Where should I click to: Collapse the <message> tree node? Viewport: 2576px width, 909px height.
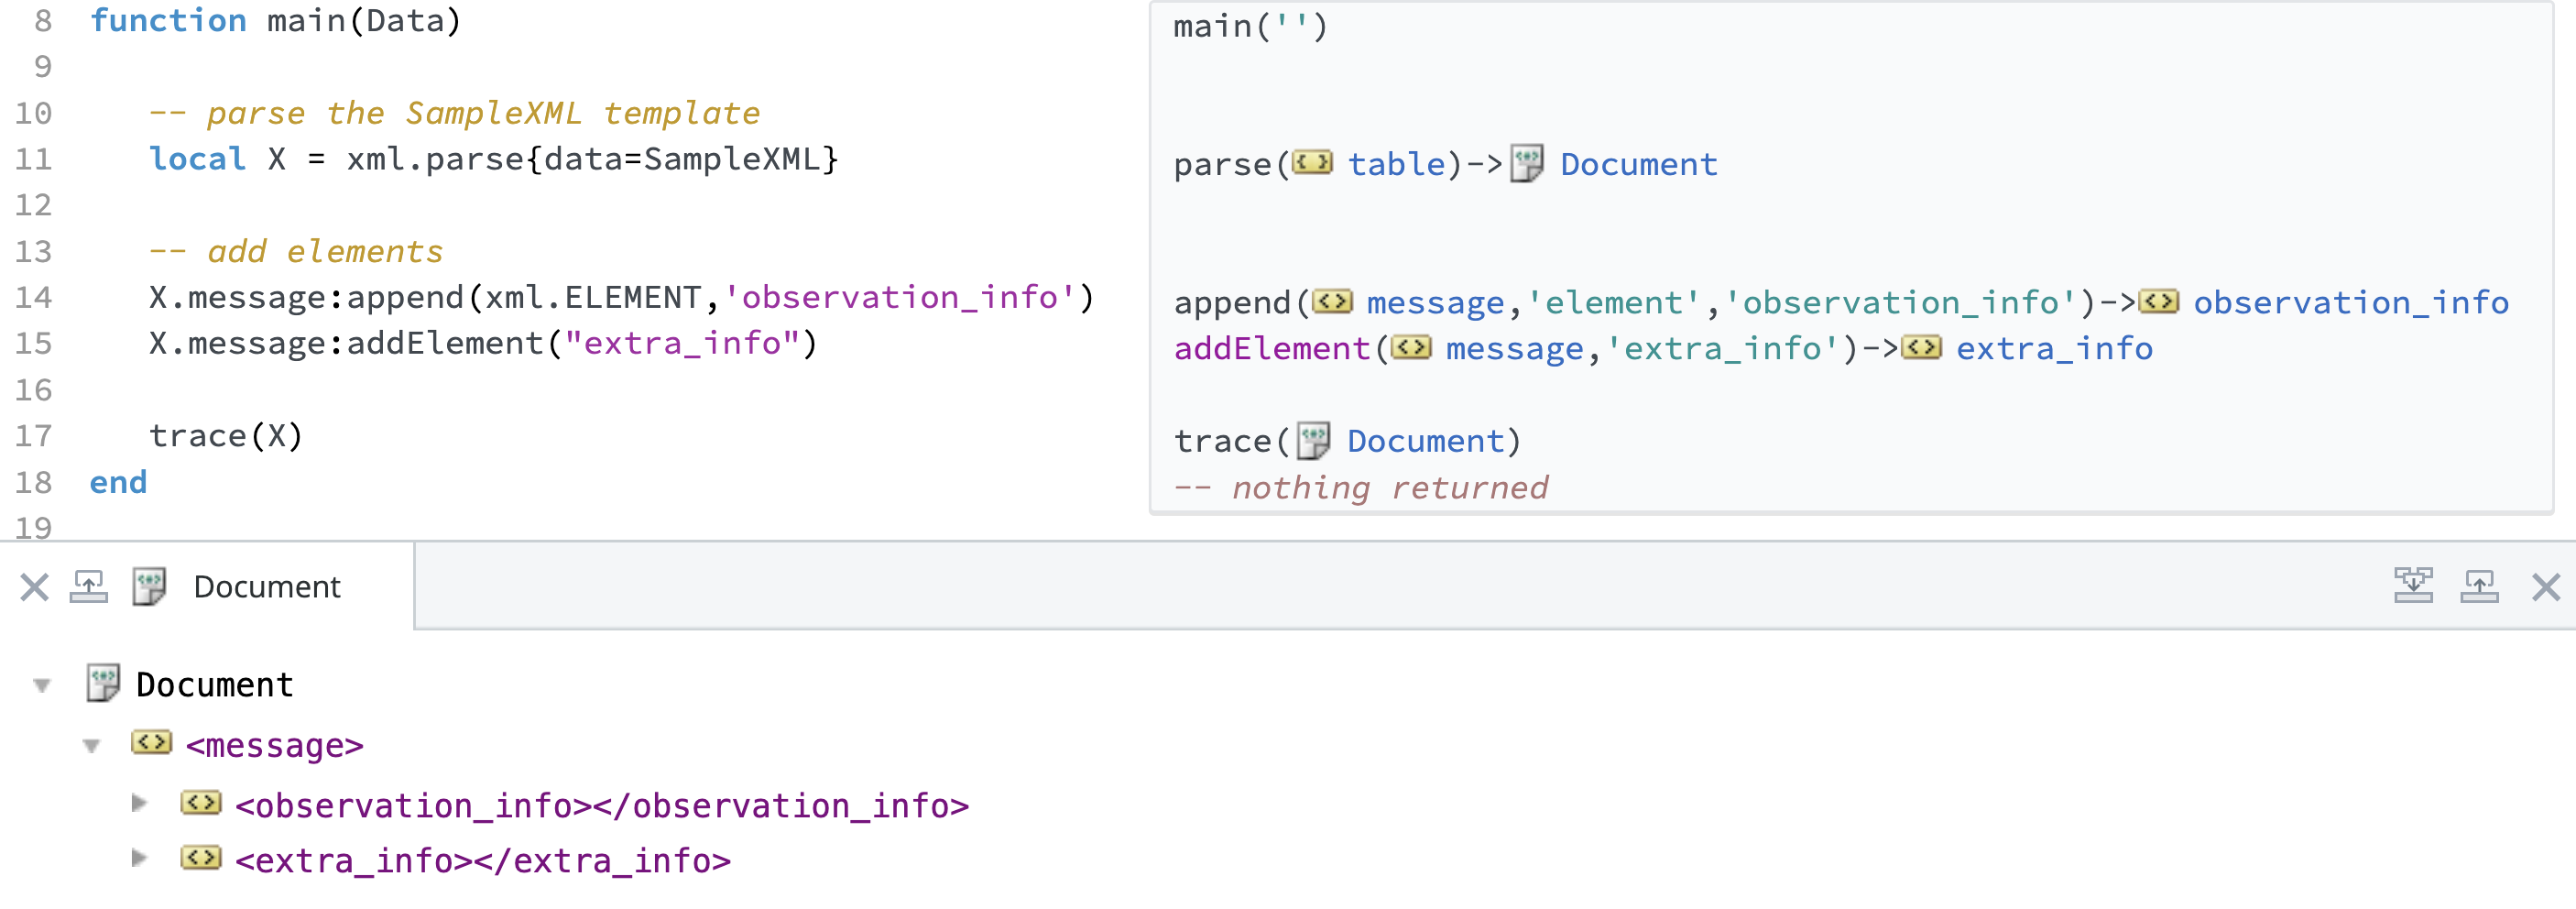tap(92, 746)
